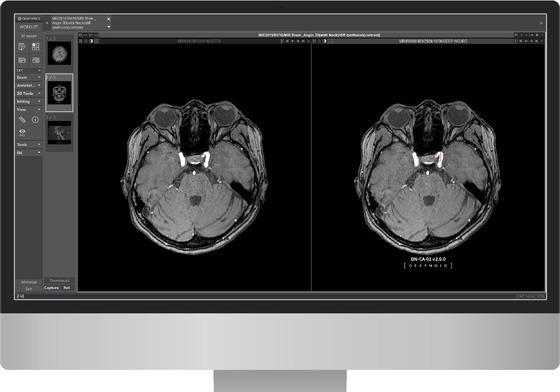The width and height of the screenshot is (560, 392).
Task: Expand the Editing section
Action: [29, 102]
